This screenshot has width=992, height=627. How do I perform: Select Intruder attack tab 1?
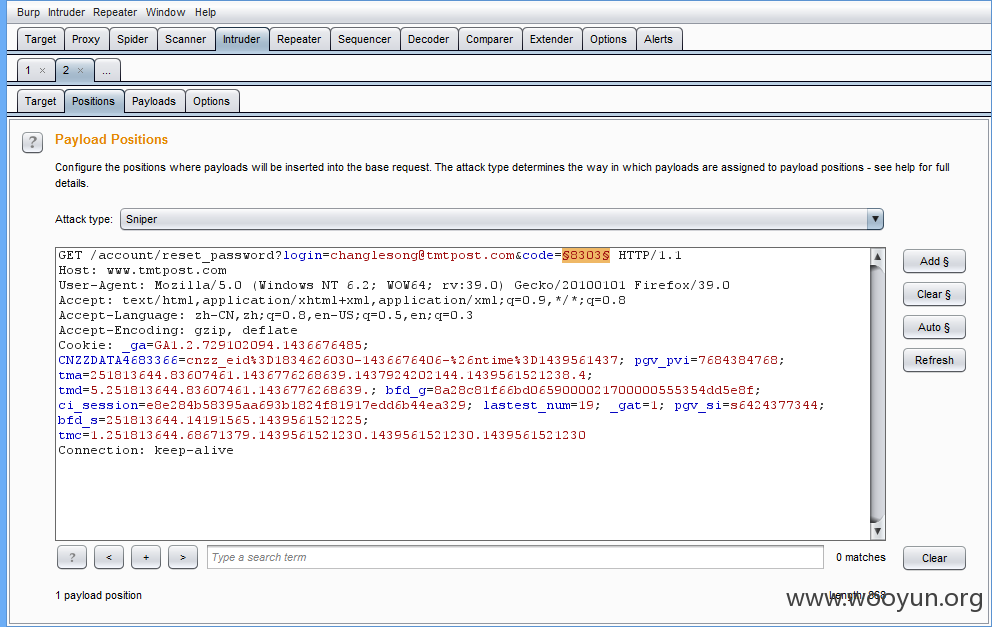28,70
